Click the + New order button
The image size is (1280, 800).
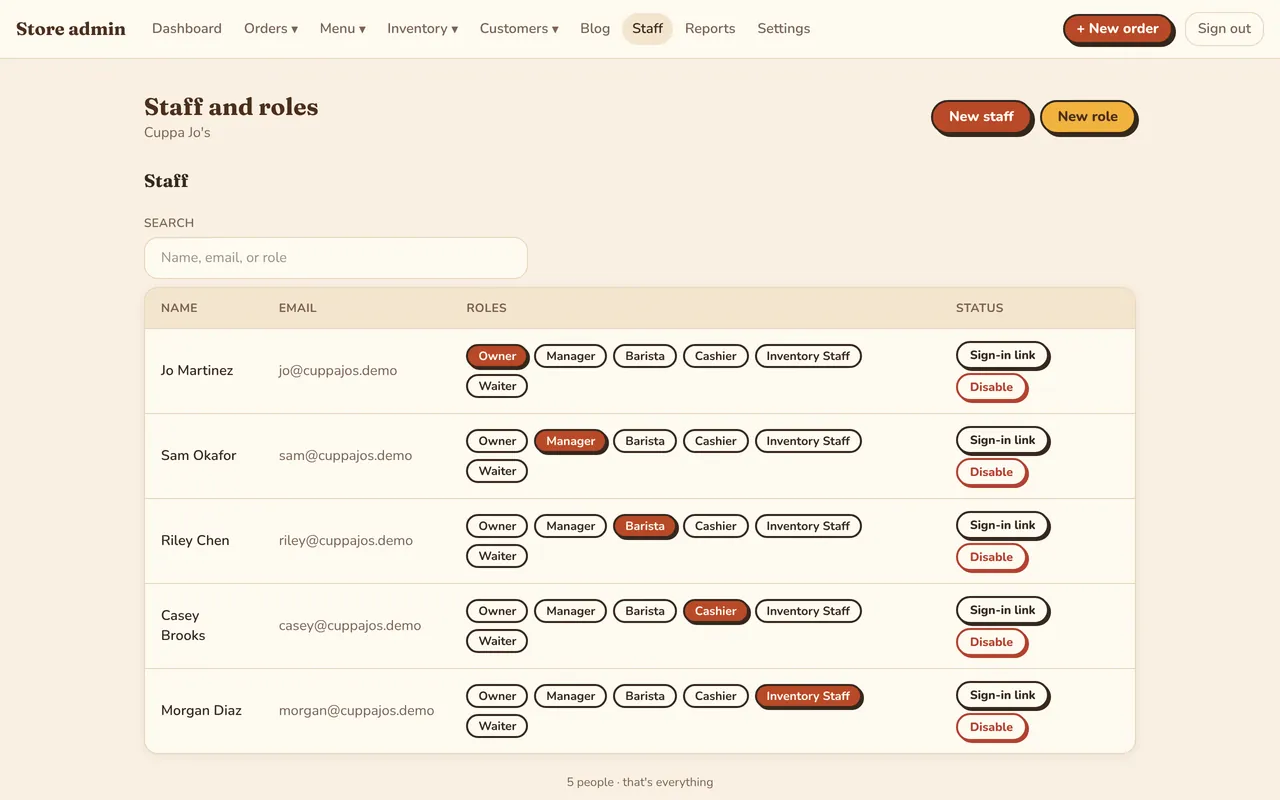(x=1118, y=29)
